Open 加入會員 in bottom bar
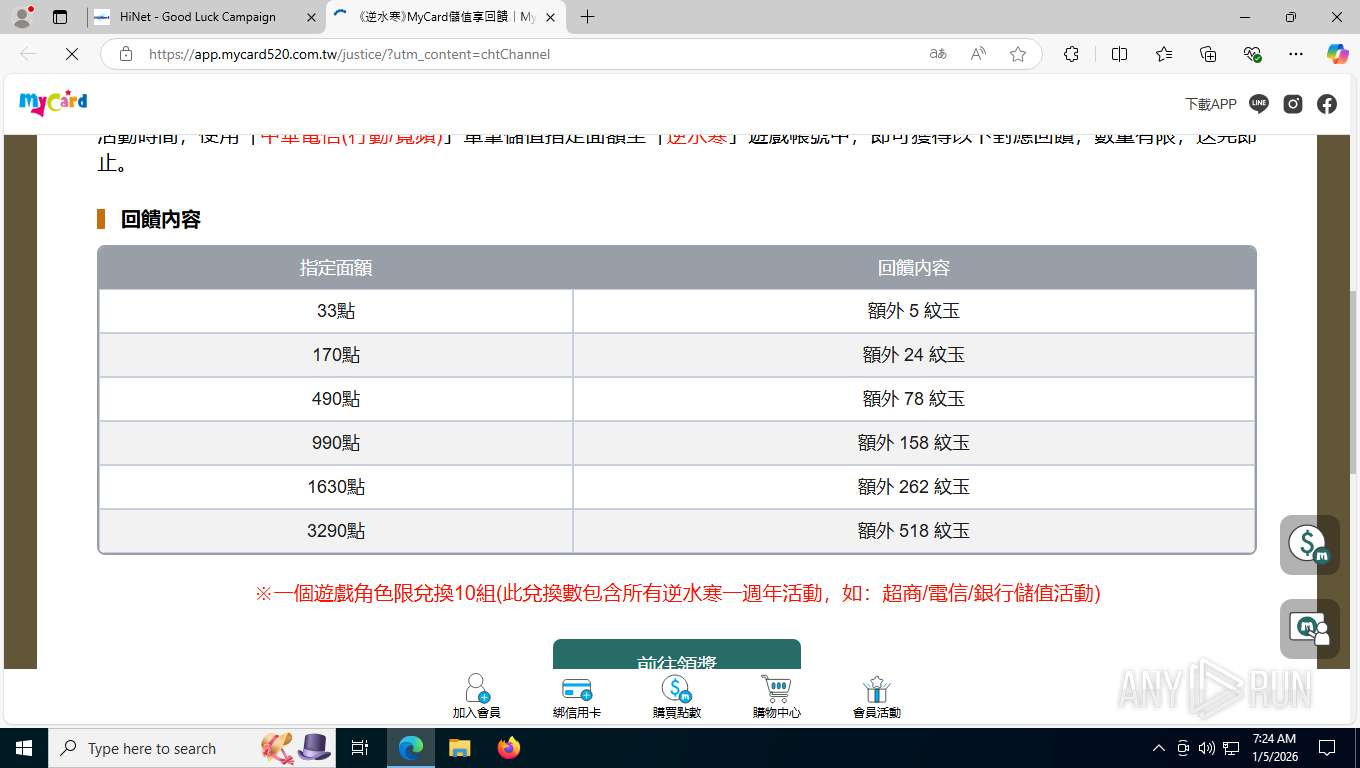1360x768 pixels. pyautogui.click(x=477, y=696)
